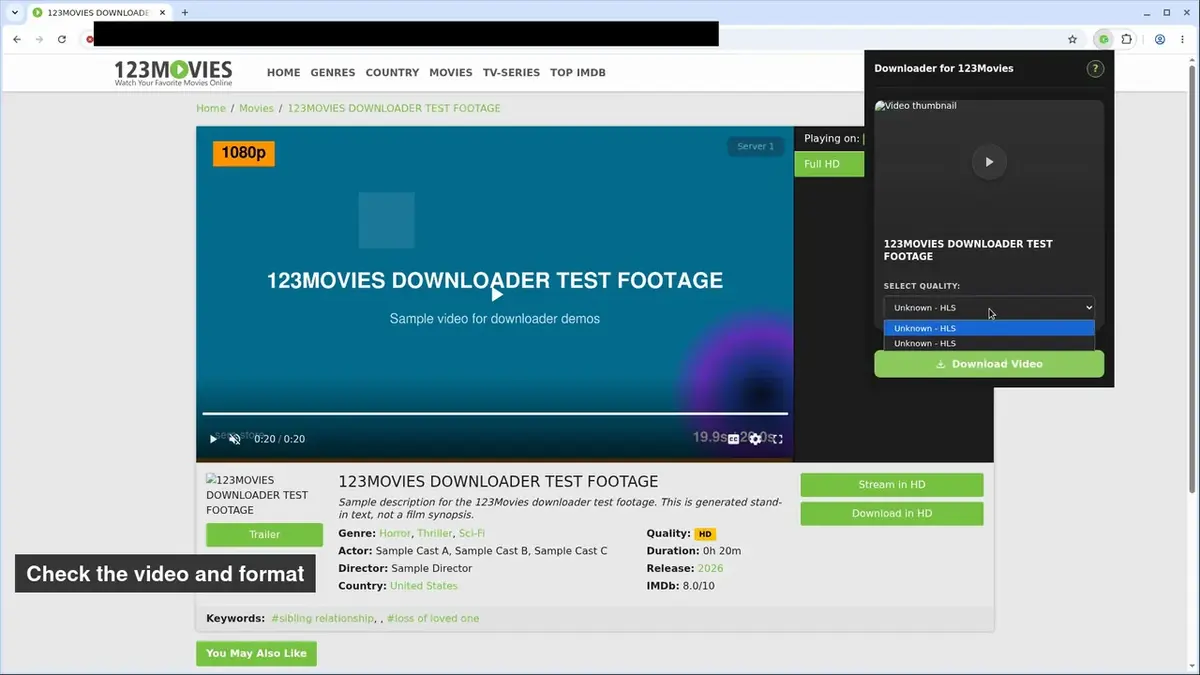
Task: Click the extension help question-mark icon
Action: pyautogui.click(x=1095, y=69)
